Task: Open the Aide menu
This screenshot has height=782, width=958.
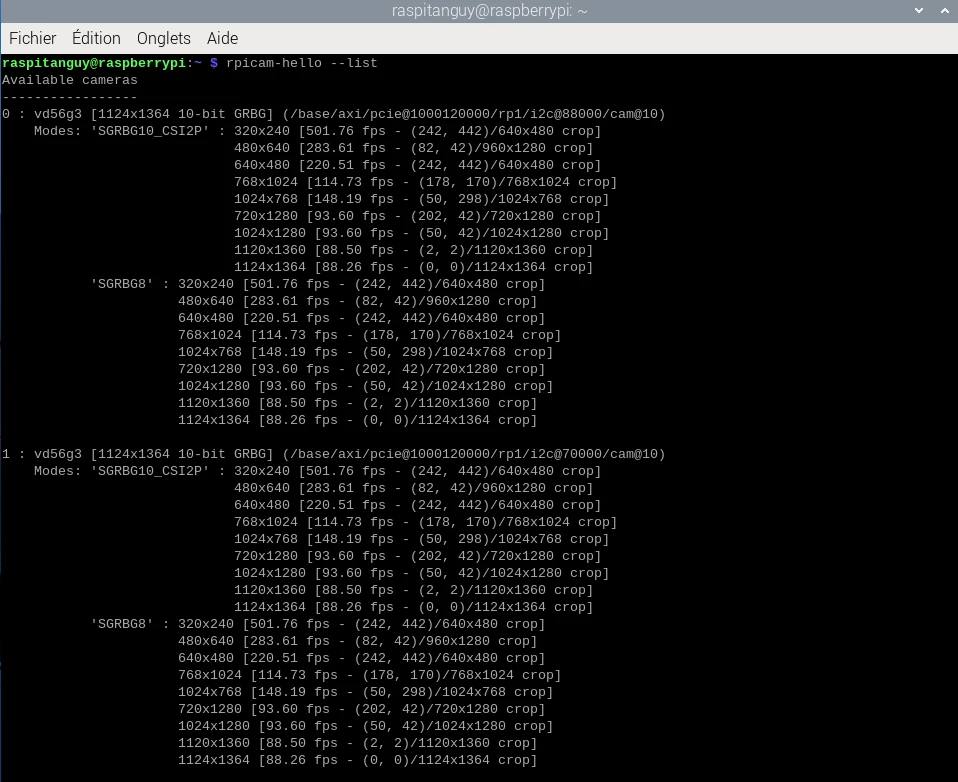Action: [x=222, y=38]
